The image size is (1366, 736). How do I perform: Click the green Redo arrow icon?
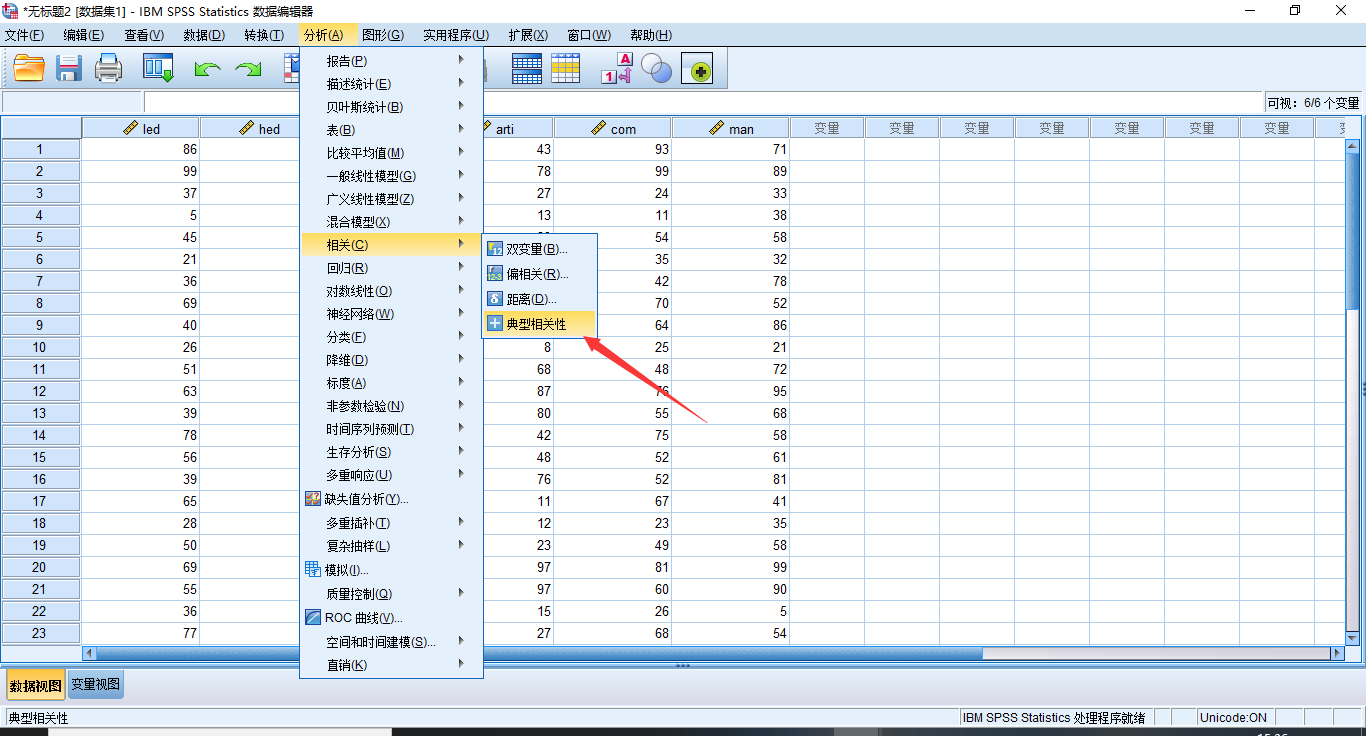[x=247, y=69]
